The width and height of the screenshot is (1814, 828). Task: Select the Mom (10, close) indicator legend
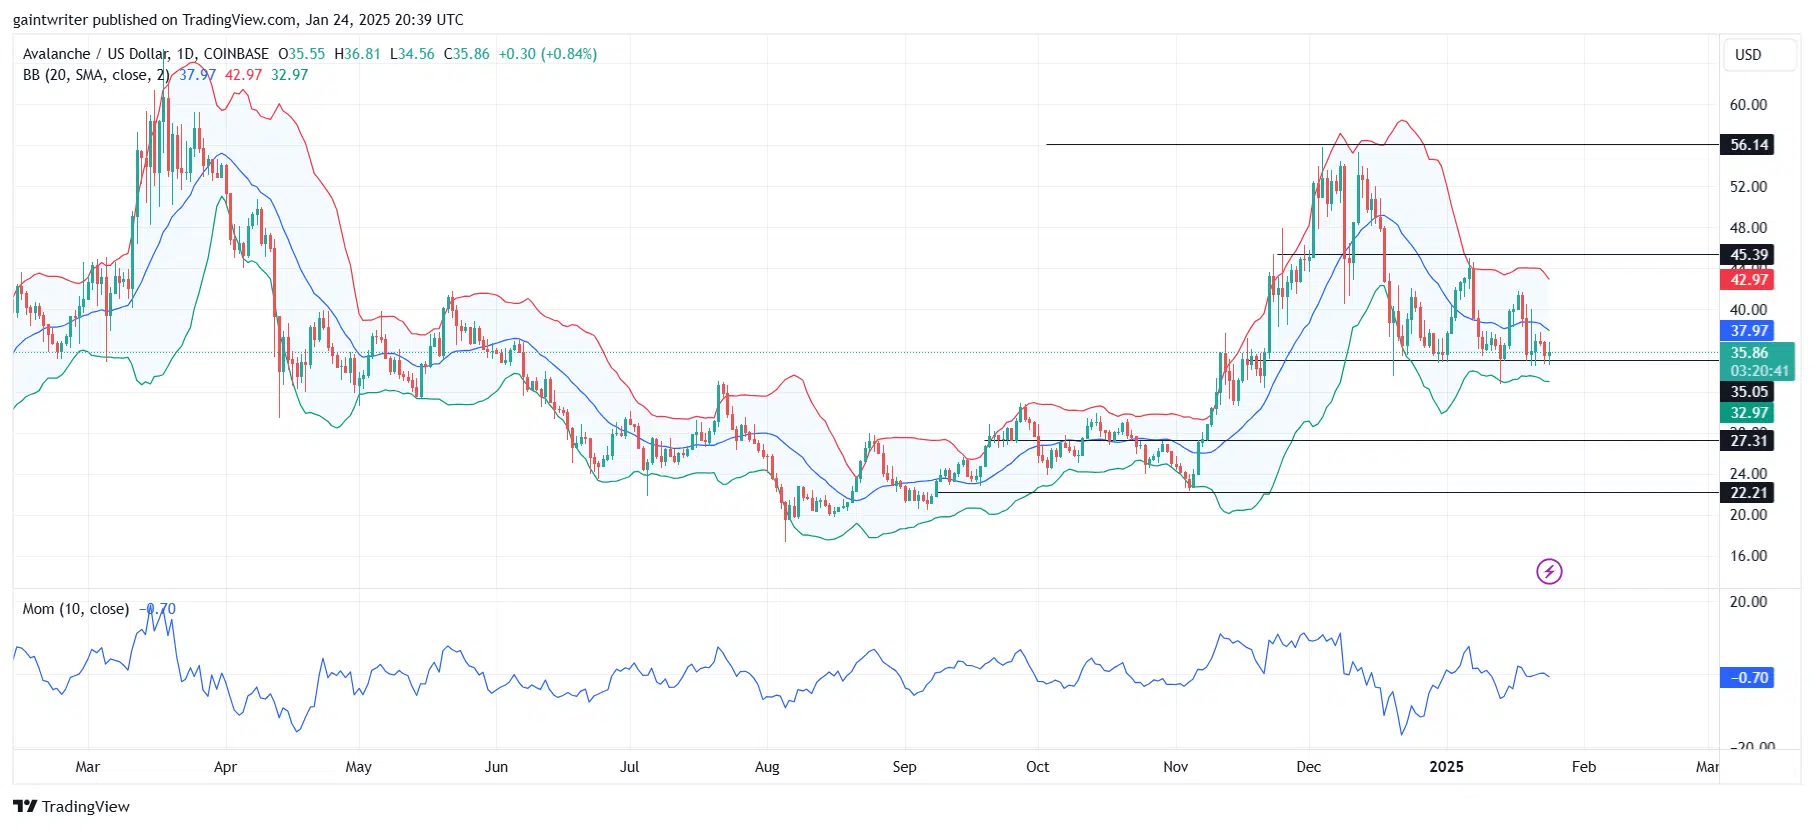tap(76, 609)
